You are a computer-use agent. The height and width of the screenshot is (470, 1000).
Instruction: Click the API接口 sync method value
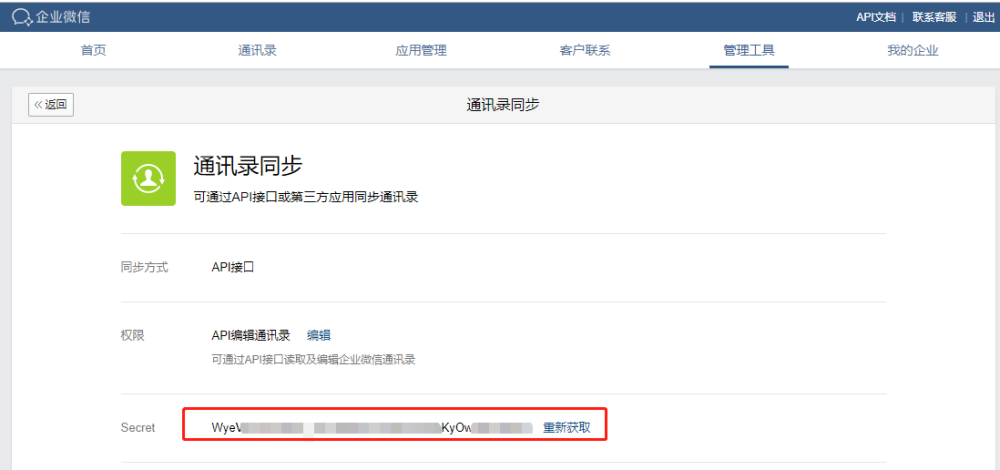[x=234, y=267]
